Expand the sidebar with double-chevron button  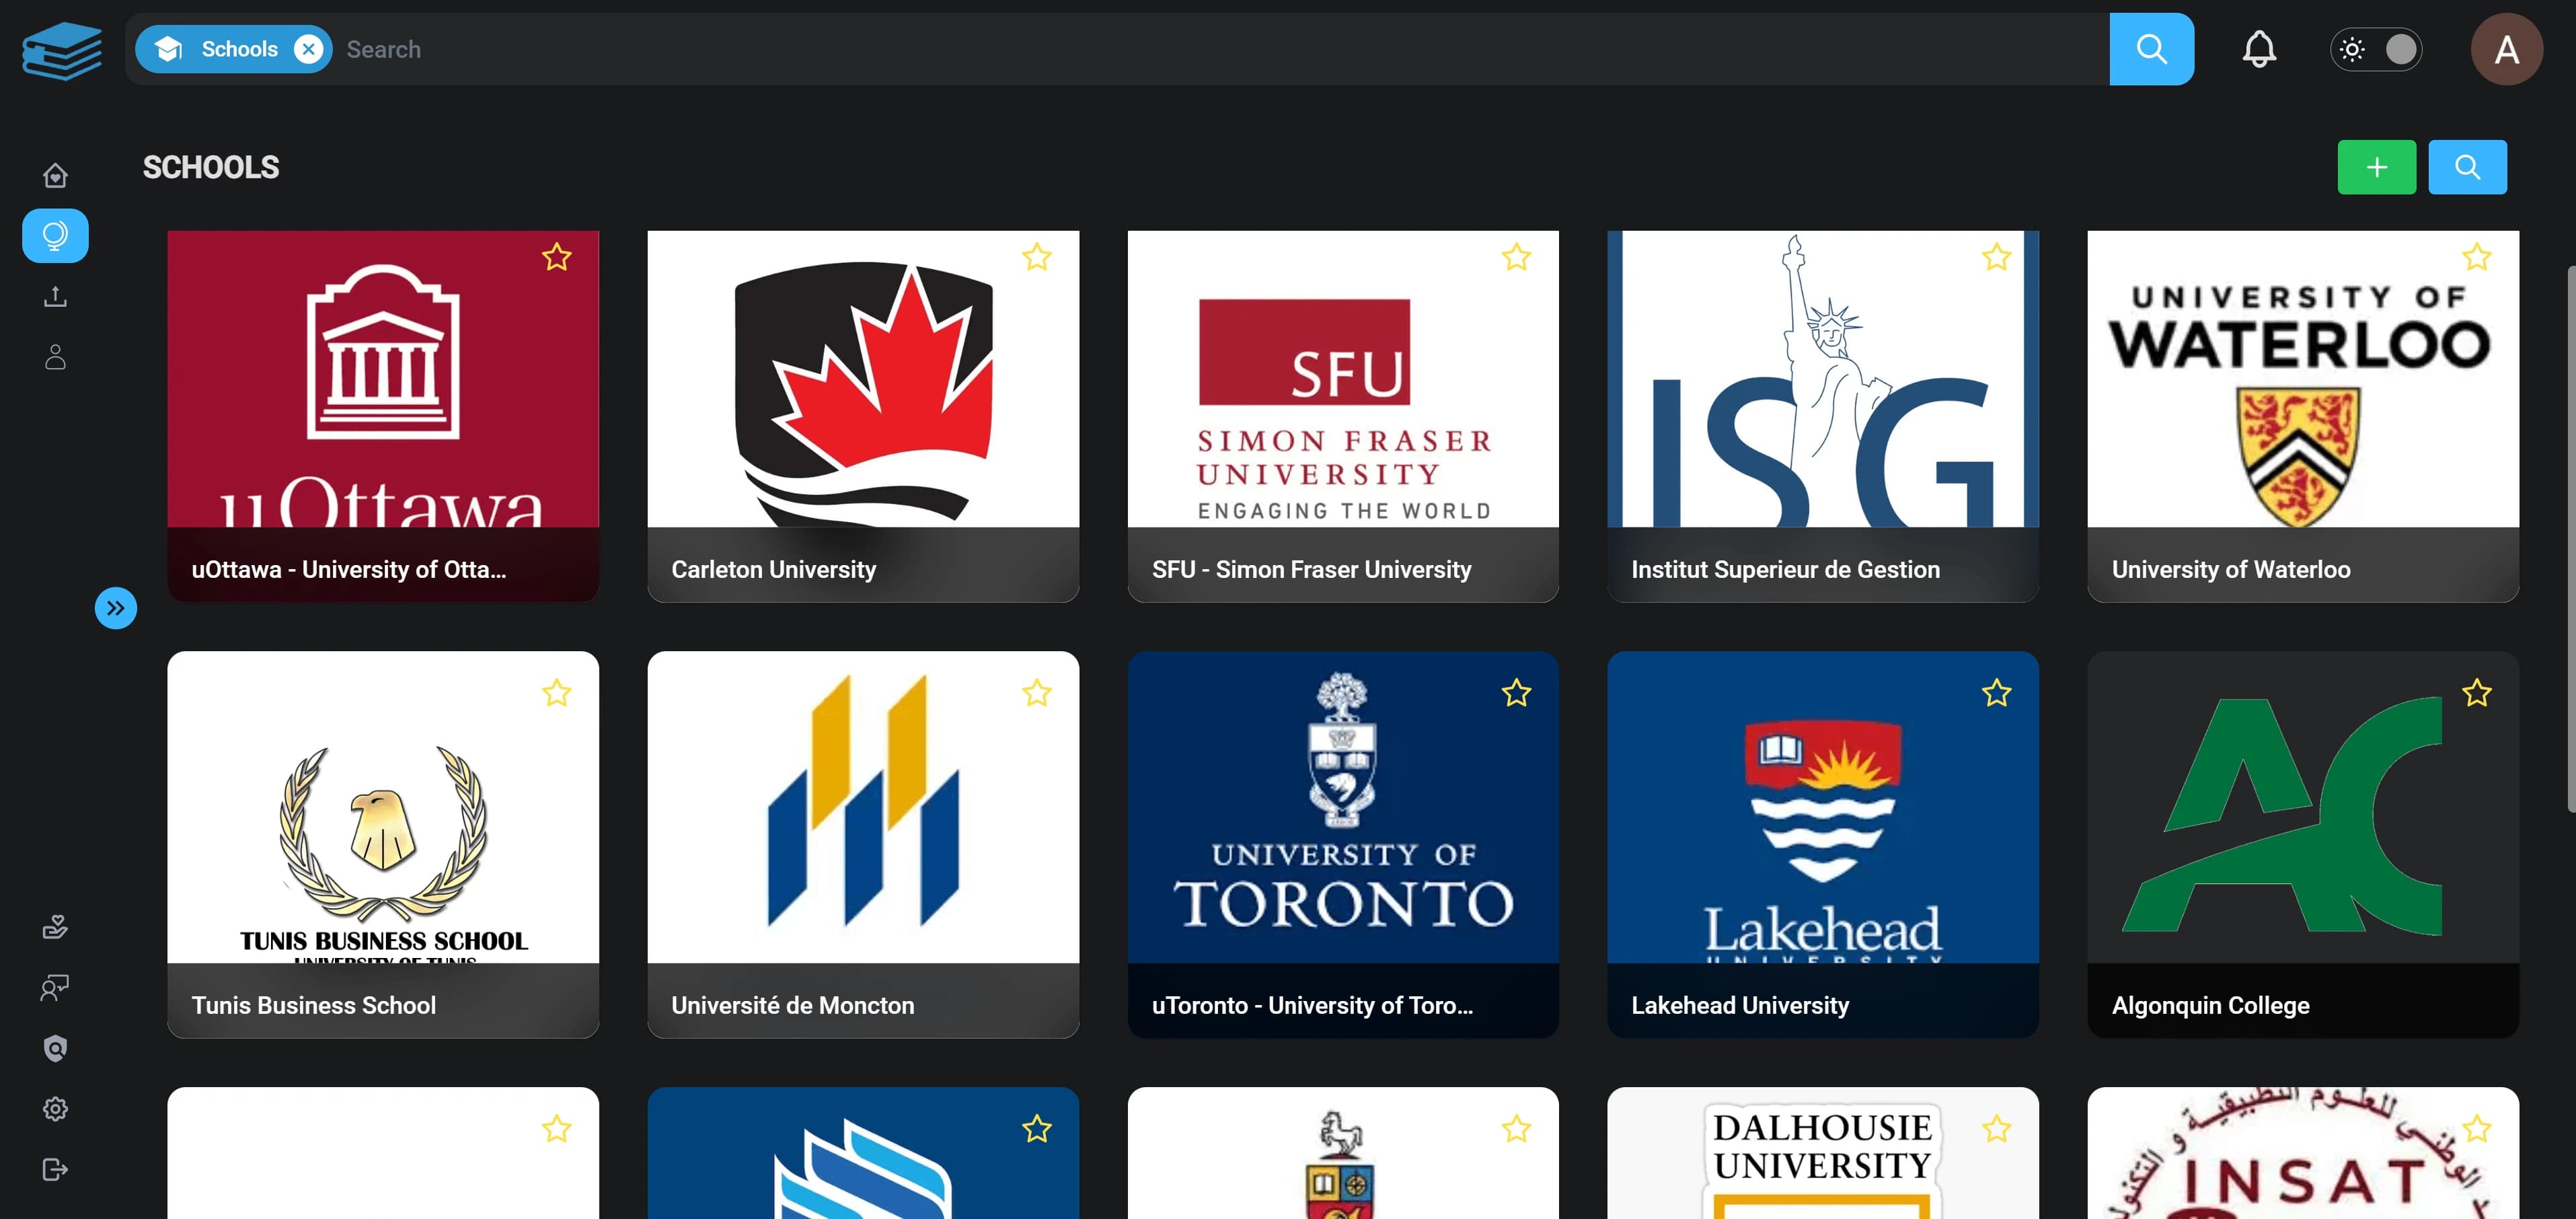[x=116, y=608]
